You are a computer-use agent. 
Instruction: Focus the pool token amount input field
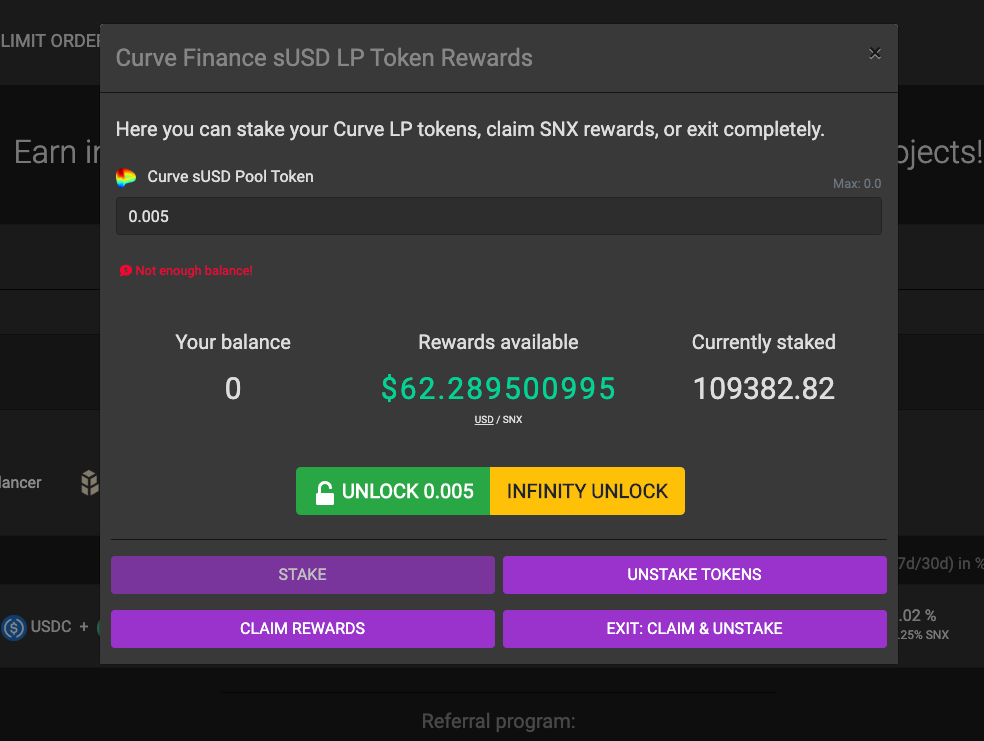pyautogui.click(x=499, y=216)
